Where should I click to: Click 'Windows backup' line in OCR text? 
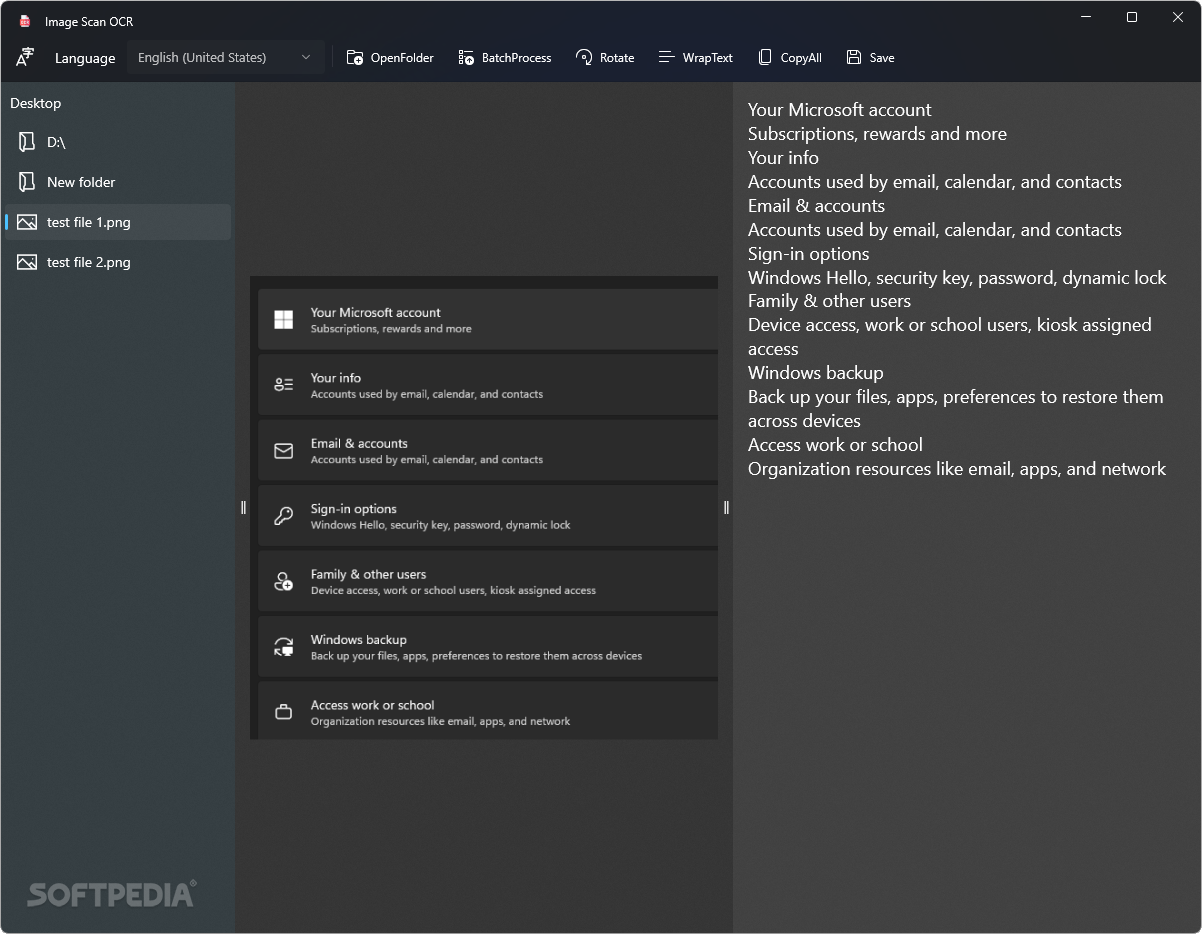pos(816,373)
